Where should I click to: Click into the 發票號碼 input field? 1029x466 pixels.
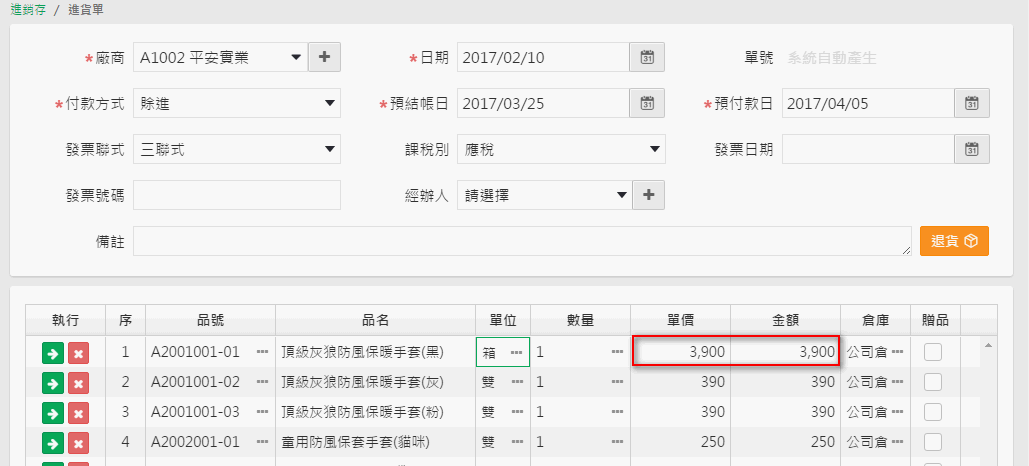[237, 195]
